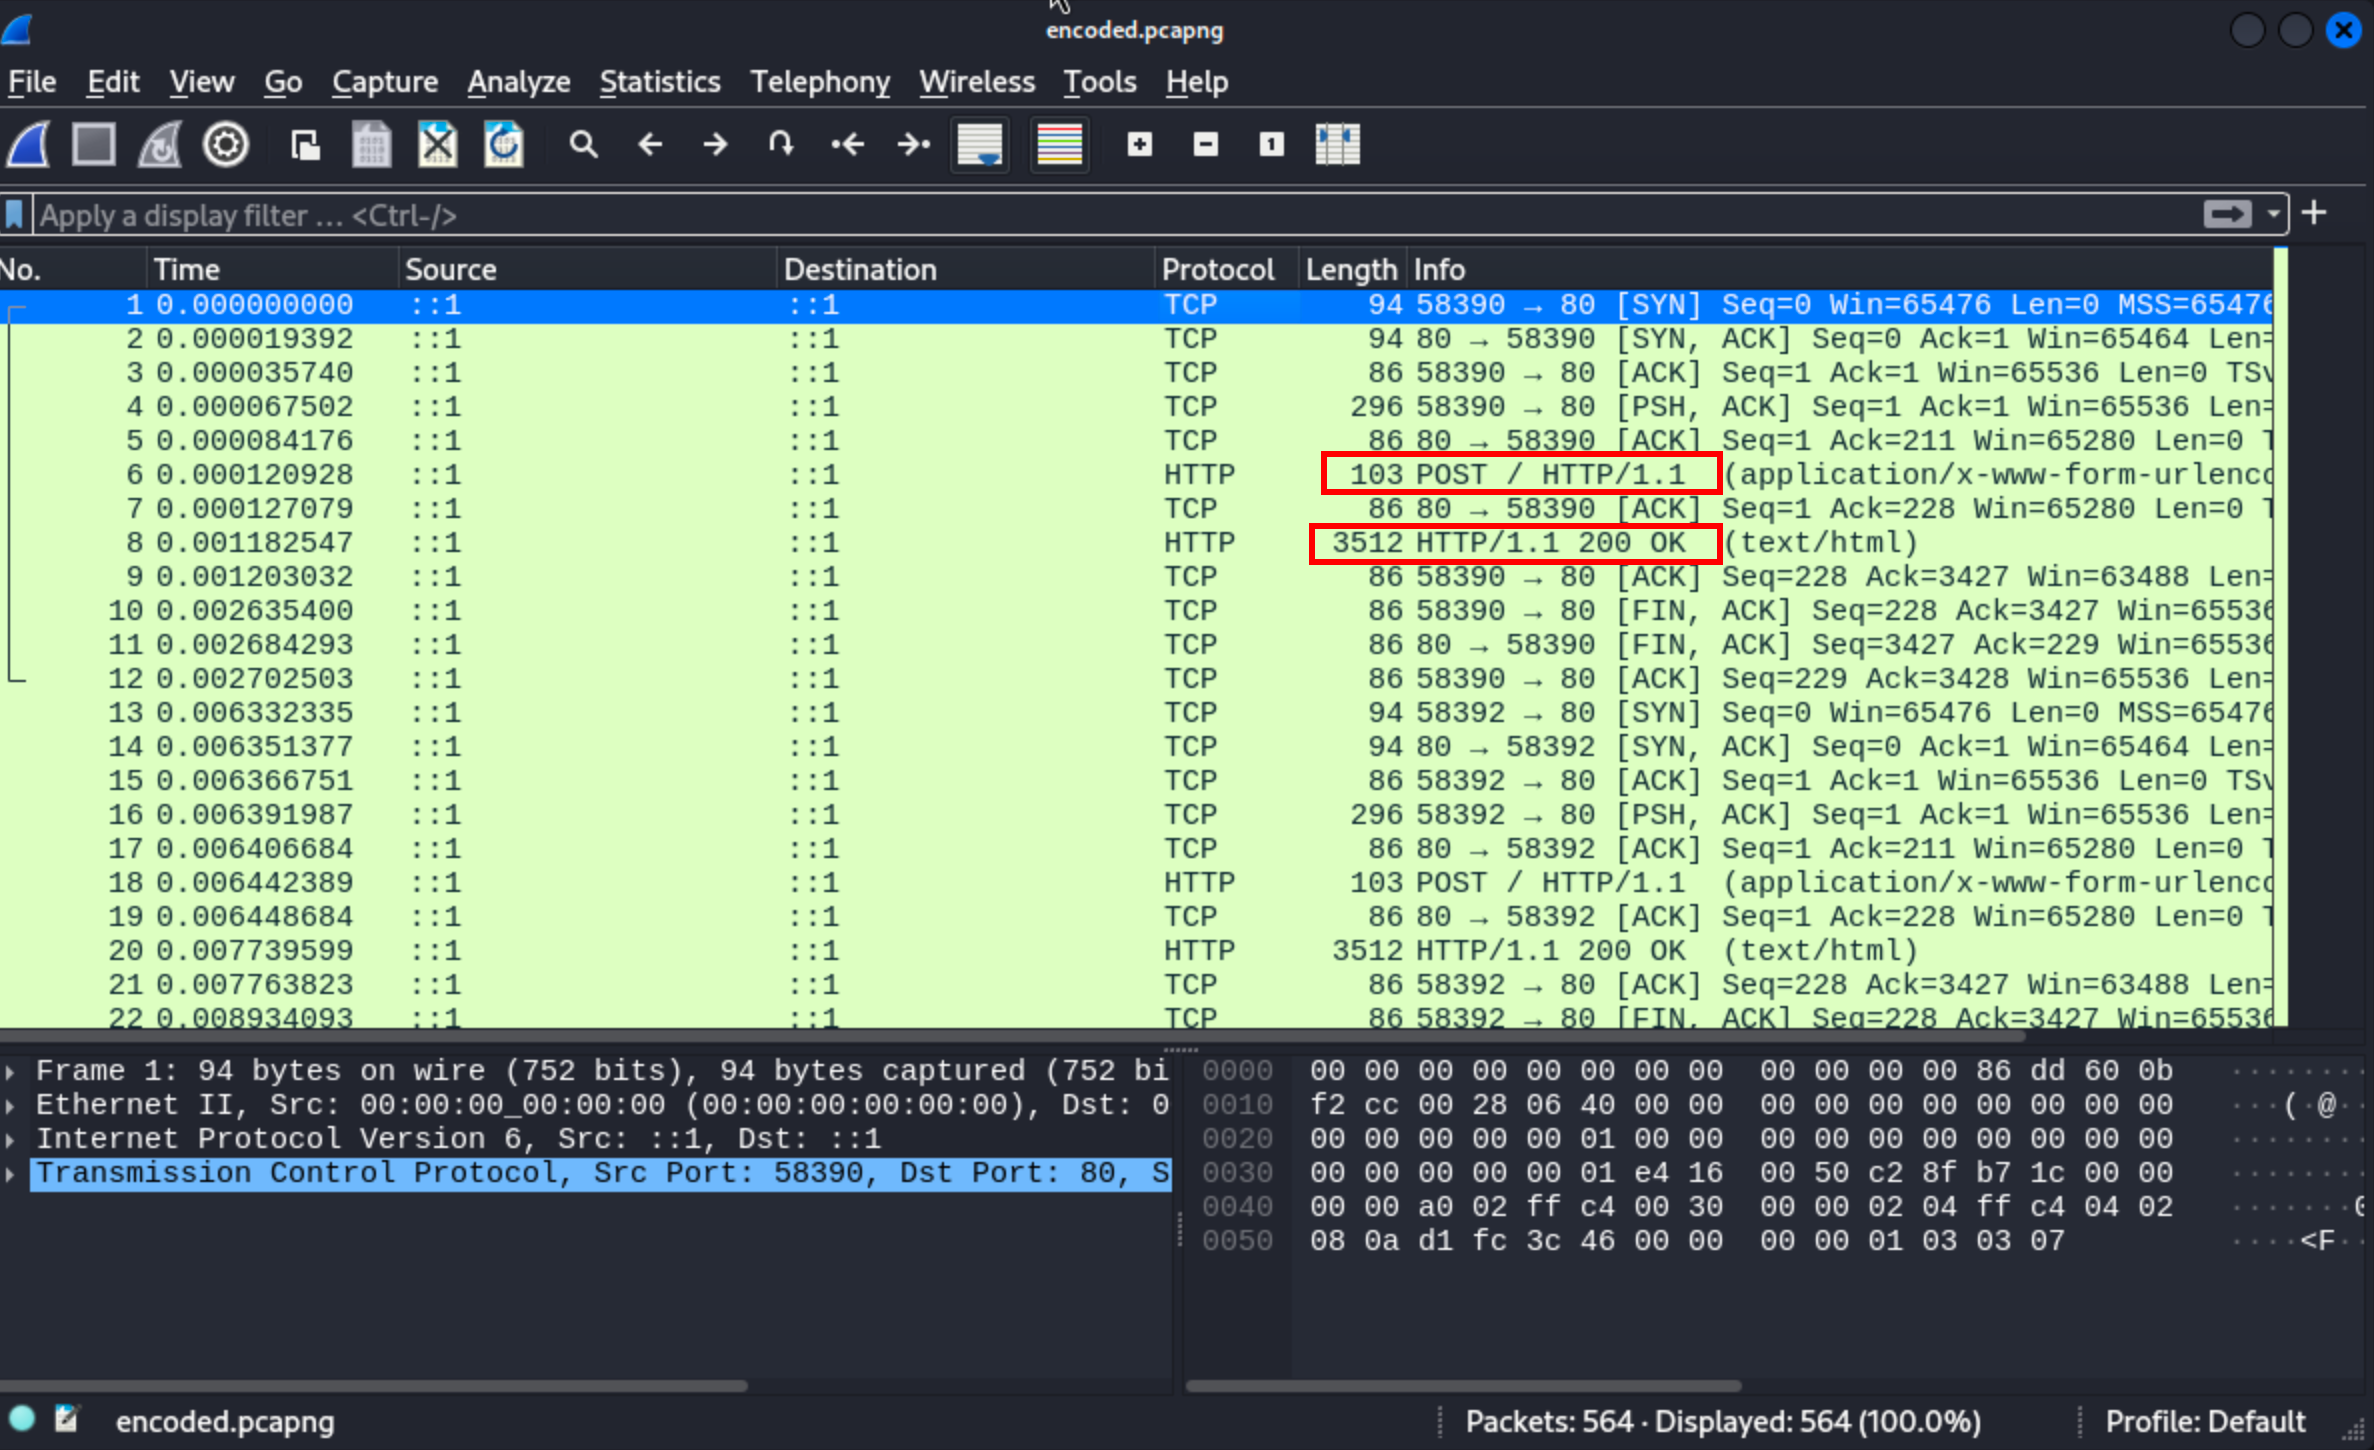Reset text to normal size
The image size is (2374, 1450).
tap(1271, 145)
